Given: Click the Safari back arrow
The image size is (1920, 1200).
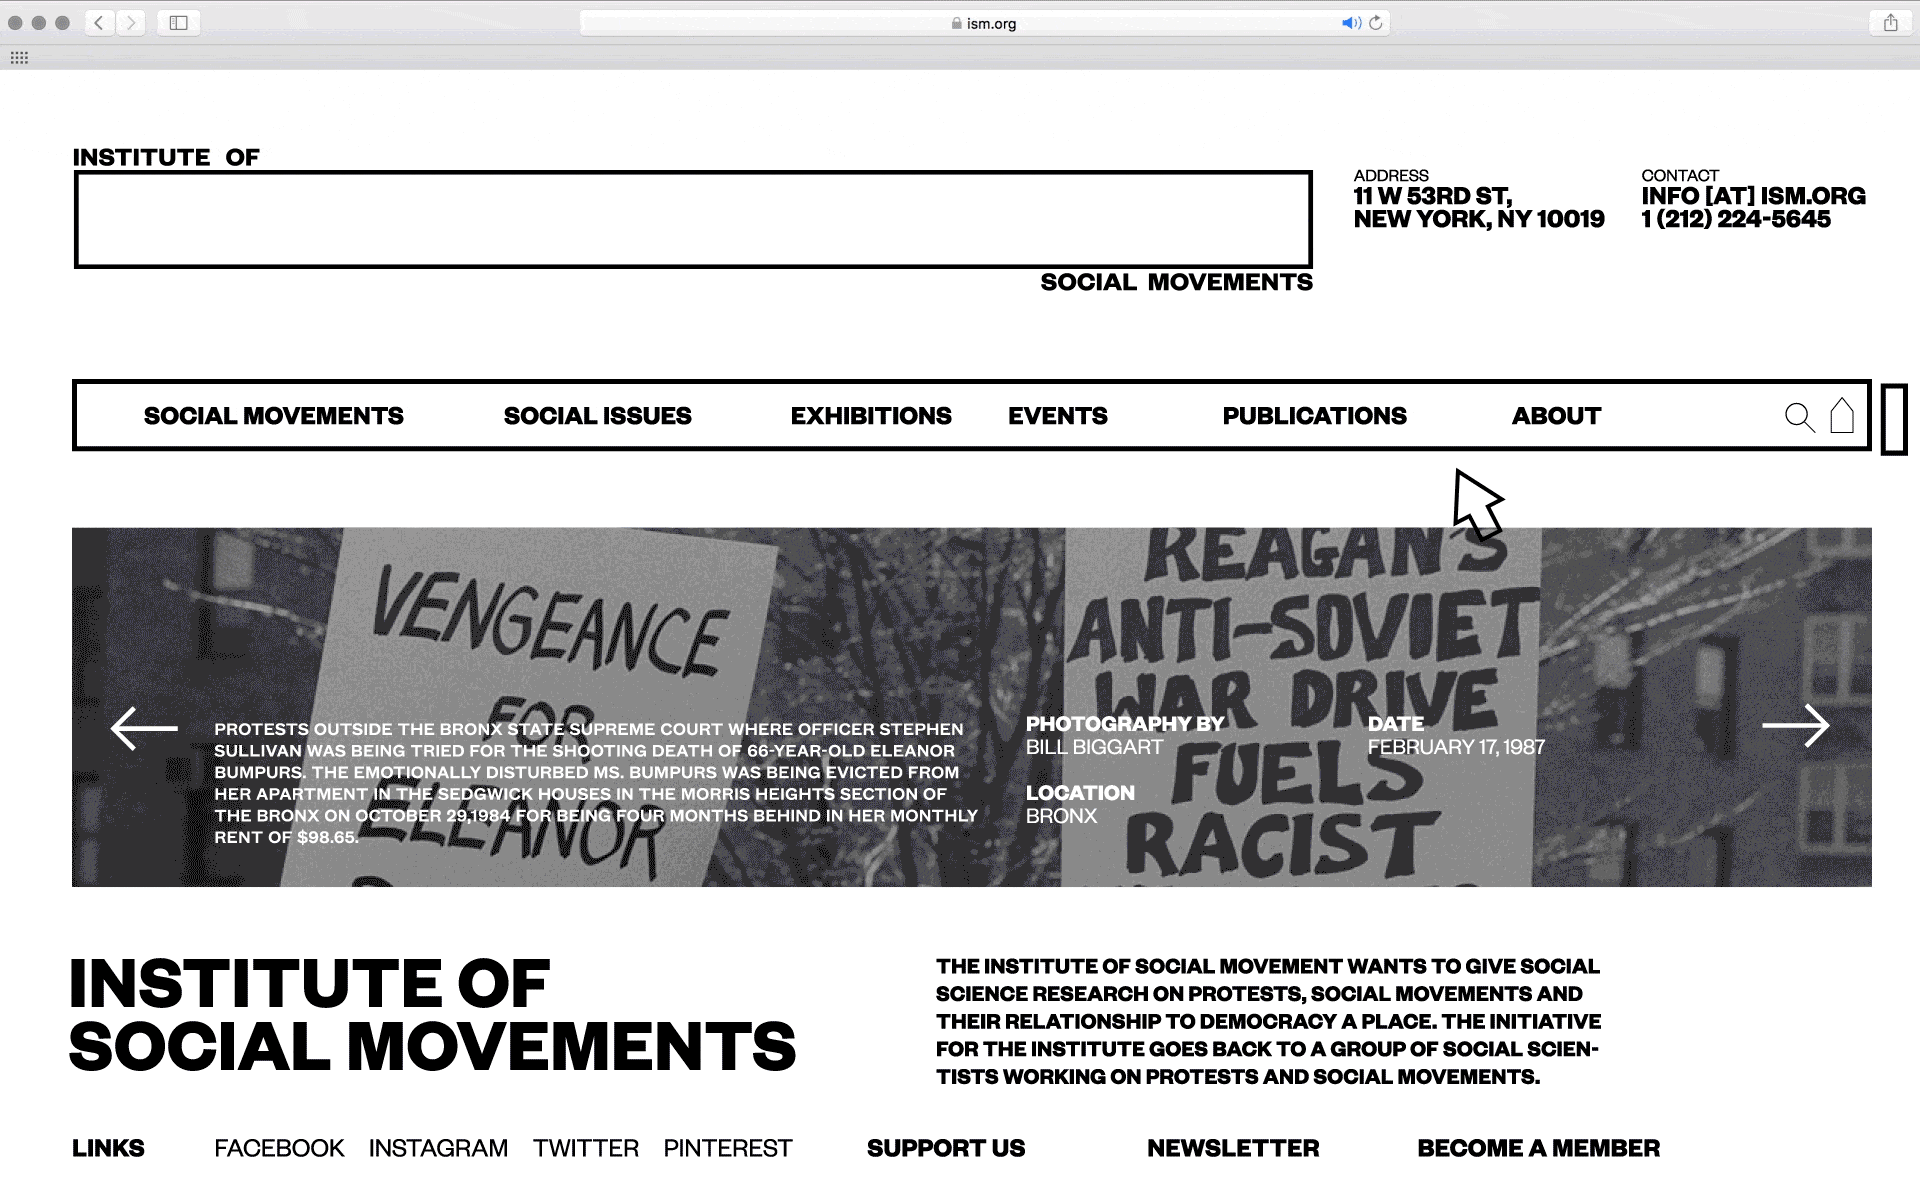Looking at the screenshot, I should pyautogui.click(x=99, y=23).
